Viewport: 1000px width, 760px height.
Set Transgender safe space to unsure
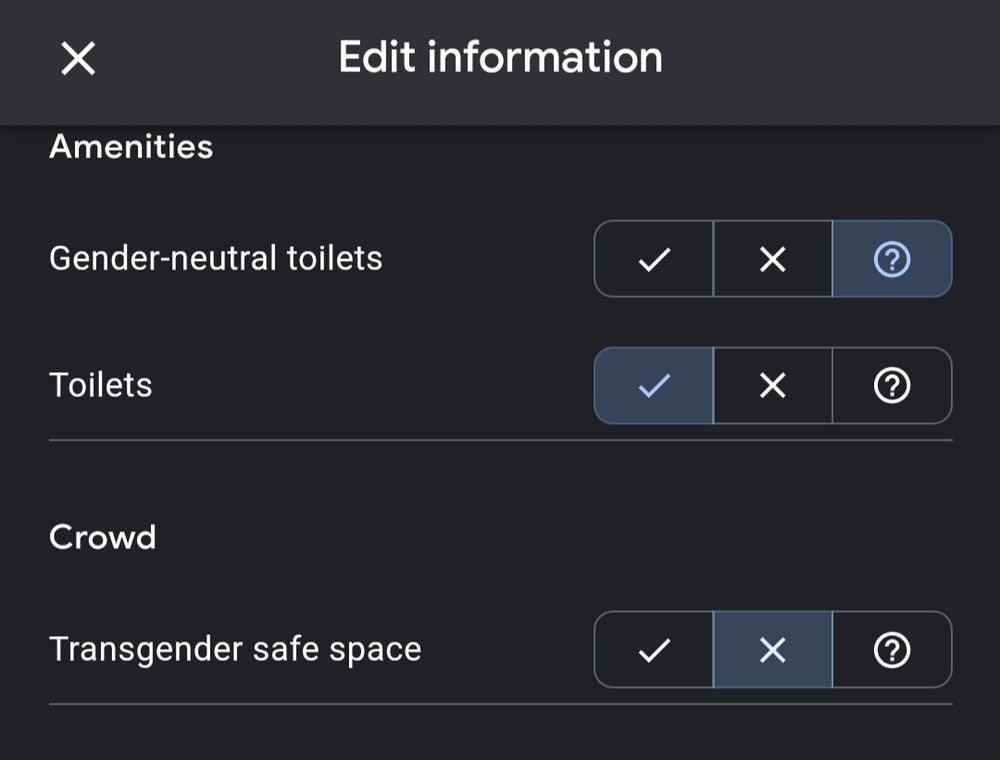pos(892,650)
